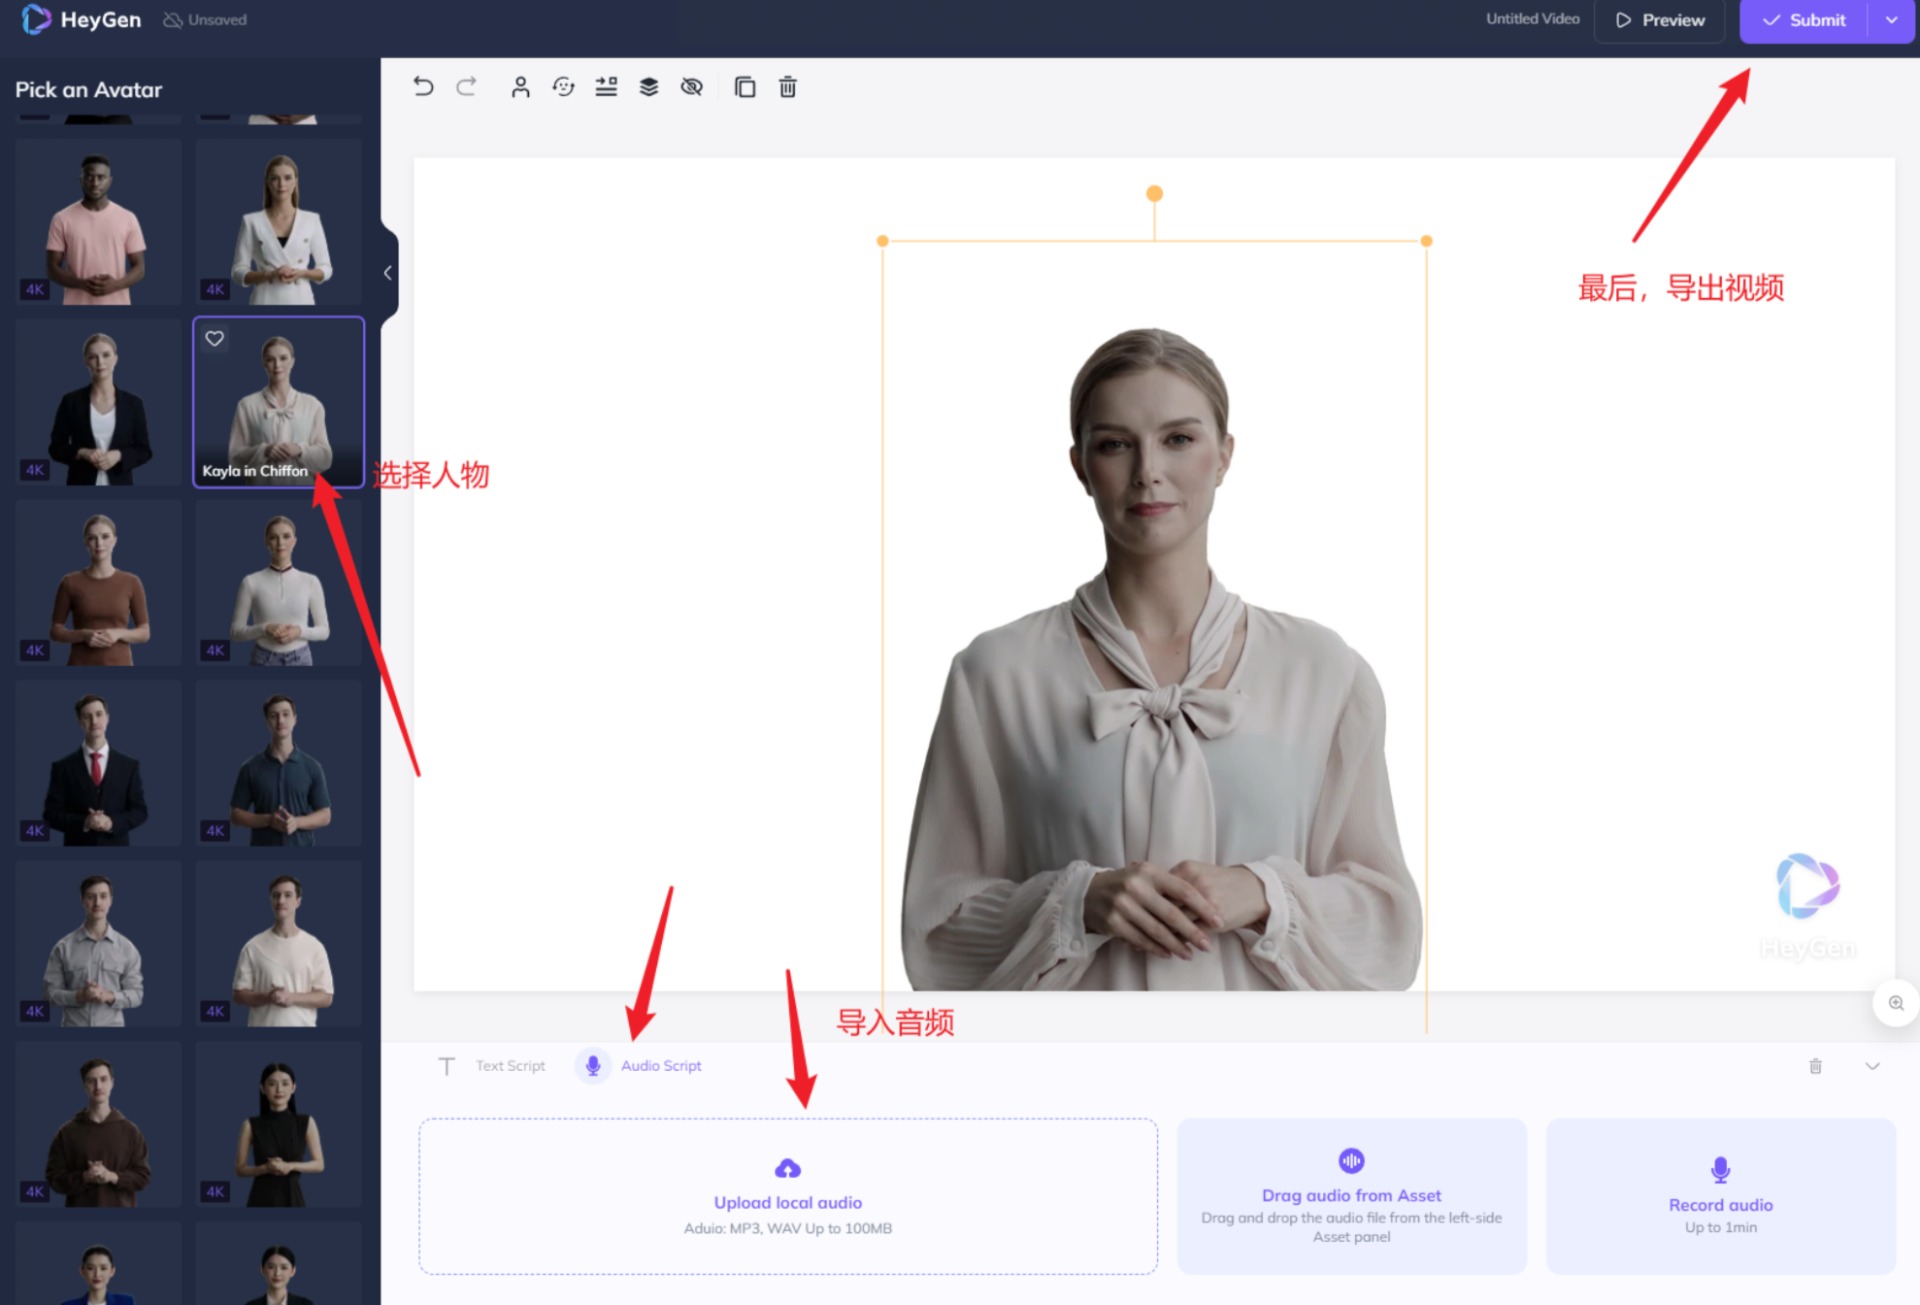
Task: Select the man in gray button shirt avatar
Action: click(x=98, y=944)
